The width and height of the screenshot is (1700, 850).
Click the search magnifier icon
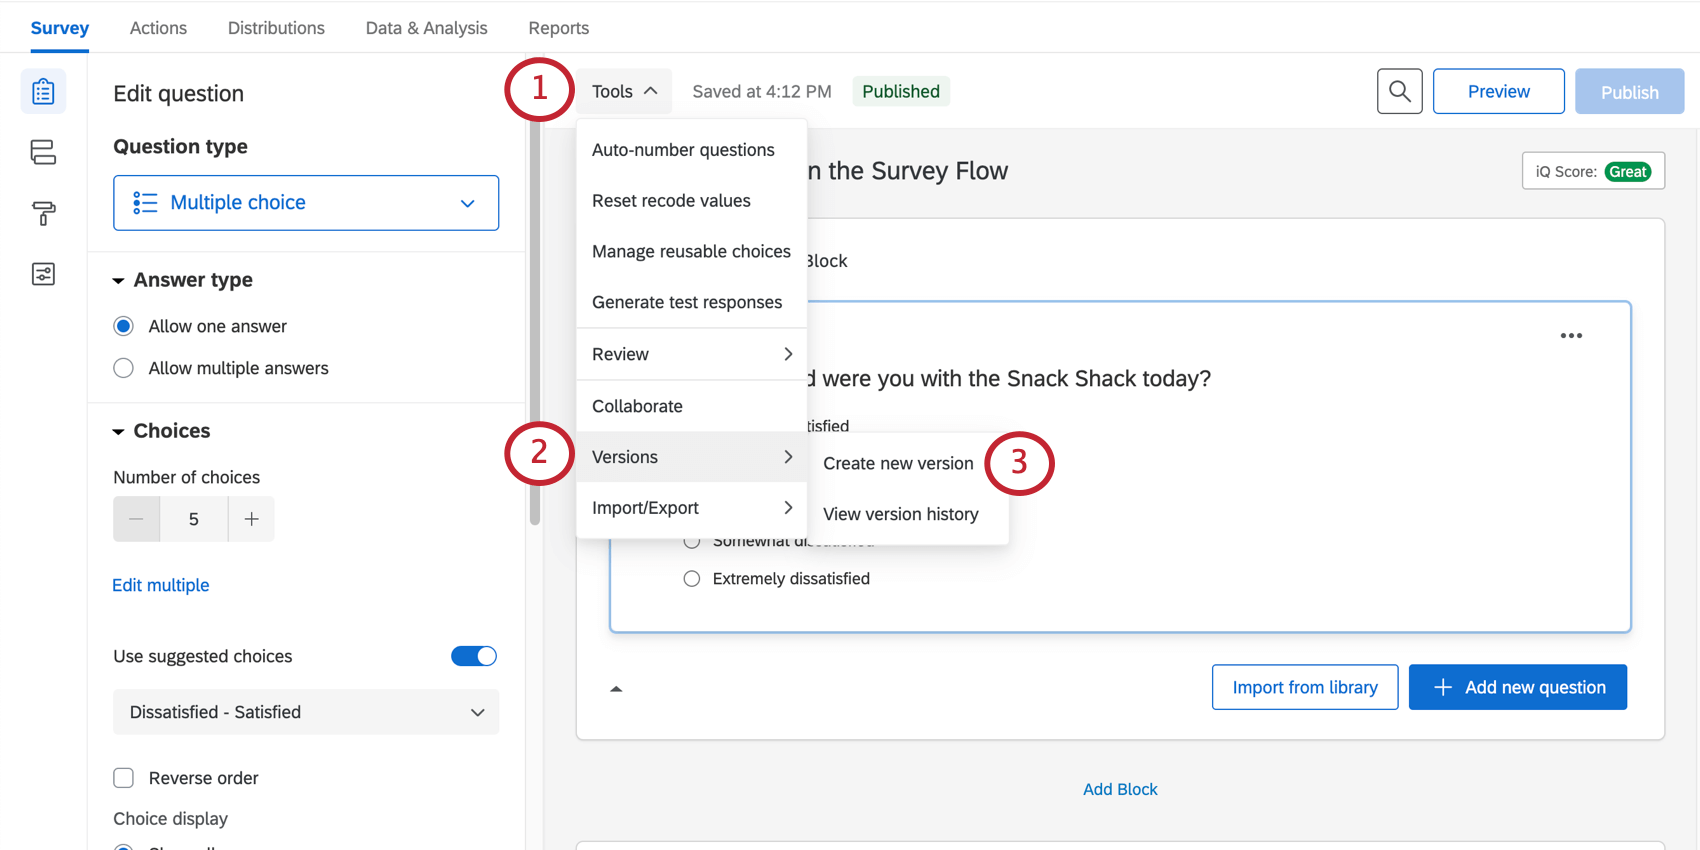[x=1399, y=92]
